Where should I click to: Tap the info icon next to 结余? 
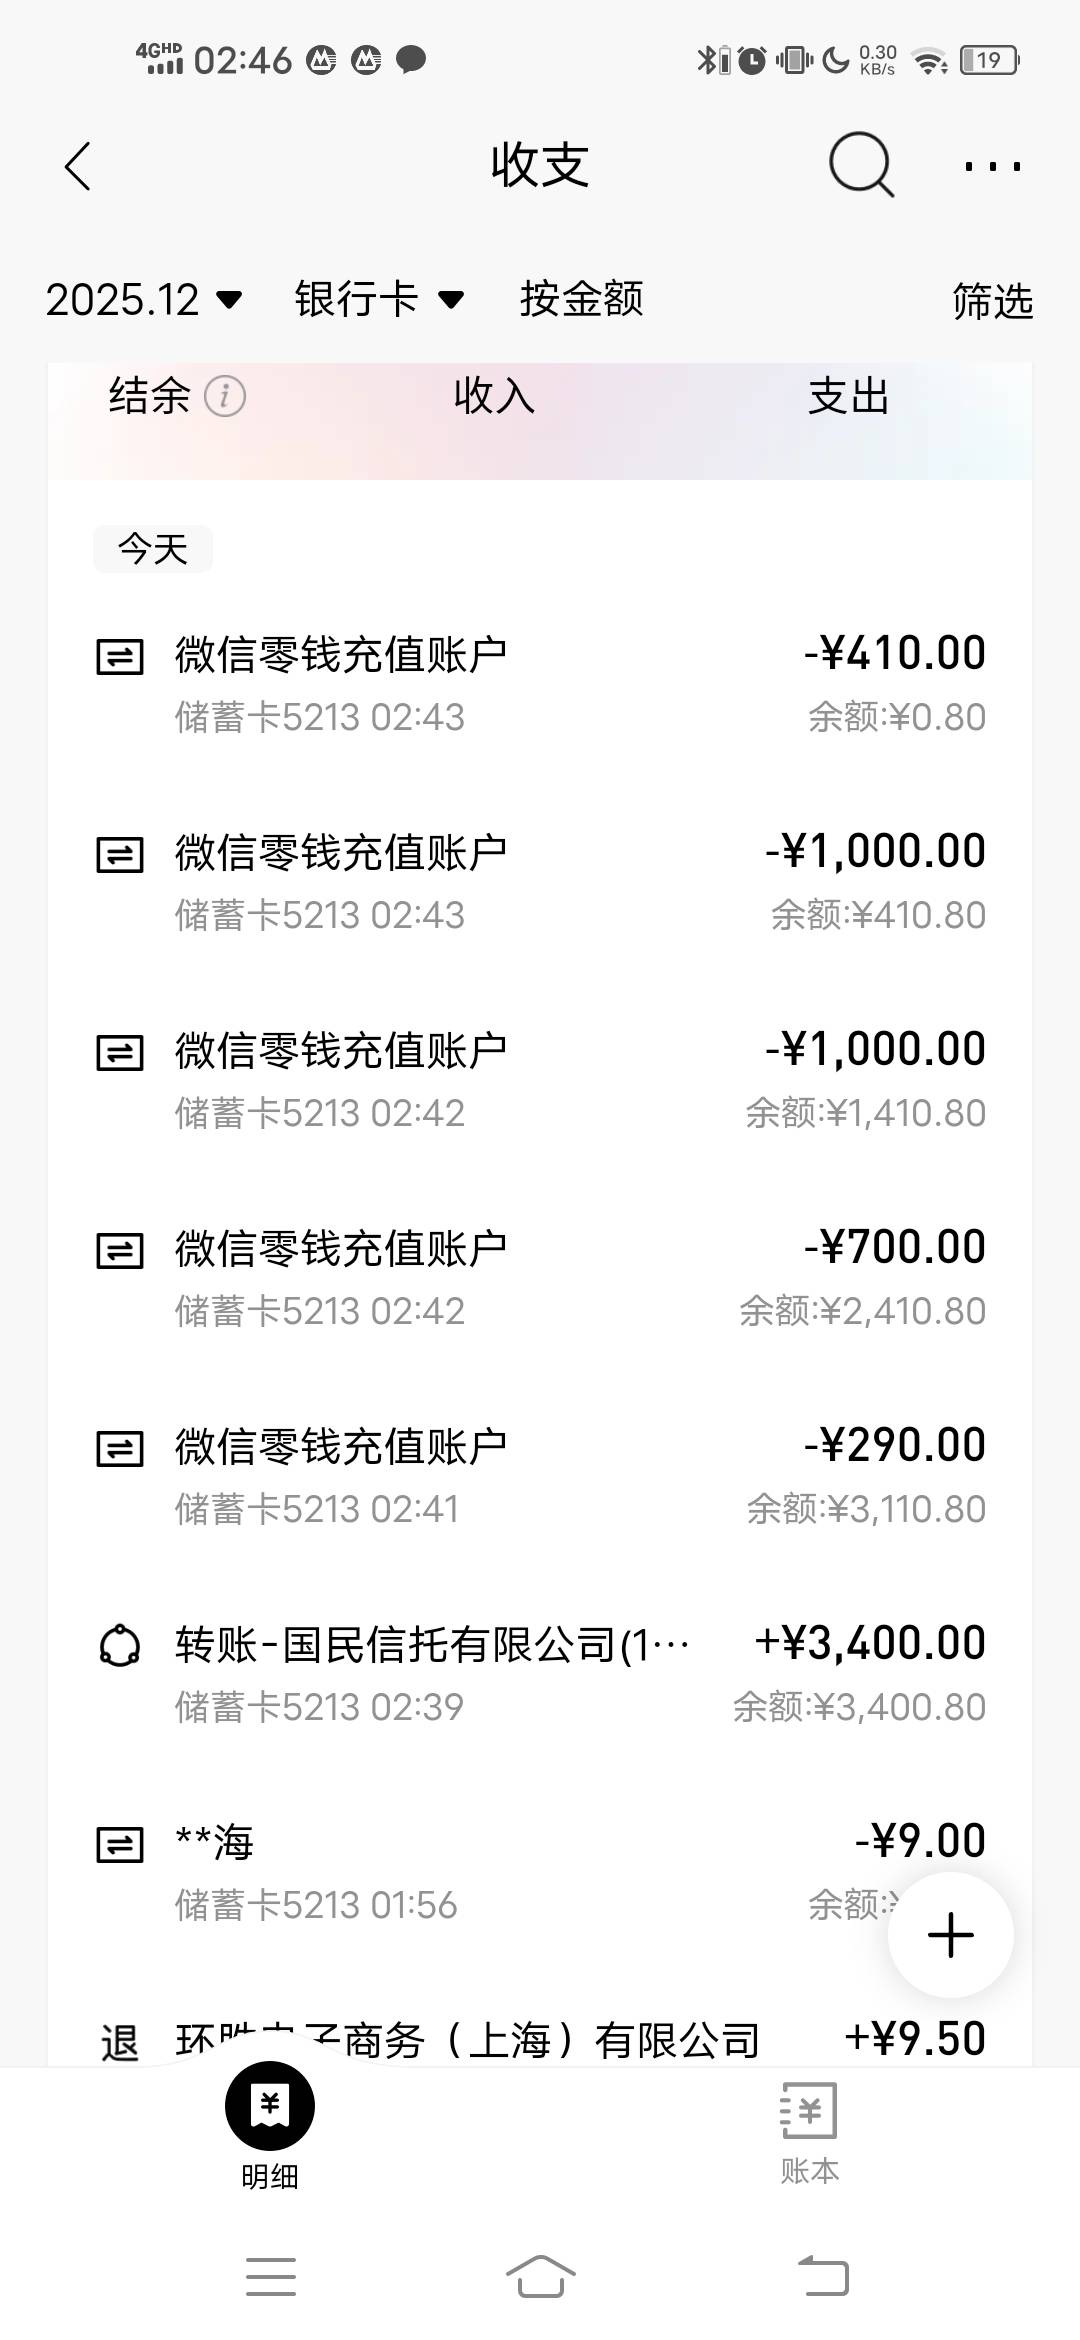tap(225, 397)
